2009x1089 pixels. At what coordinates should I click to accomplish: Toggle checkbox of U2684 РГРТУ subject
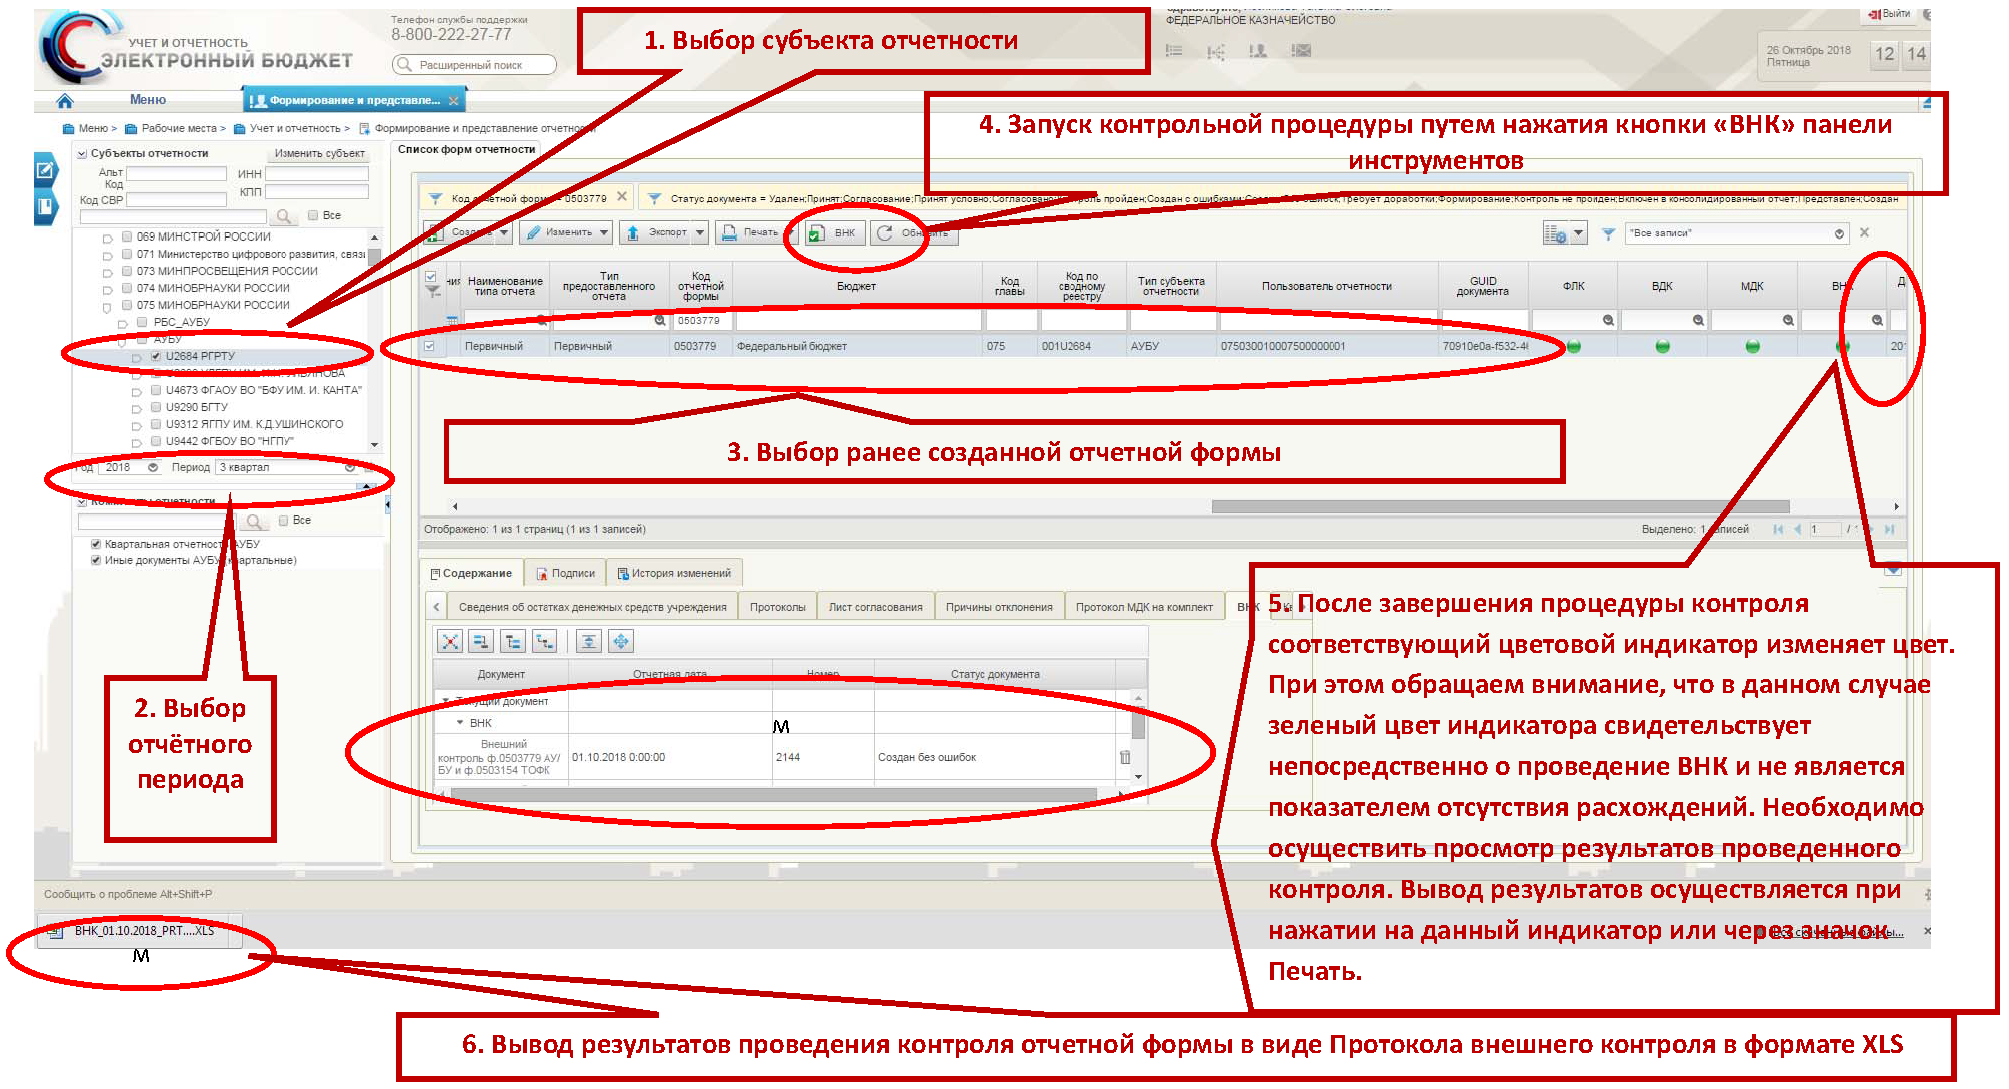click(156, 356)
